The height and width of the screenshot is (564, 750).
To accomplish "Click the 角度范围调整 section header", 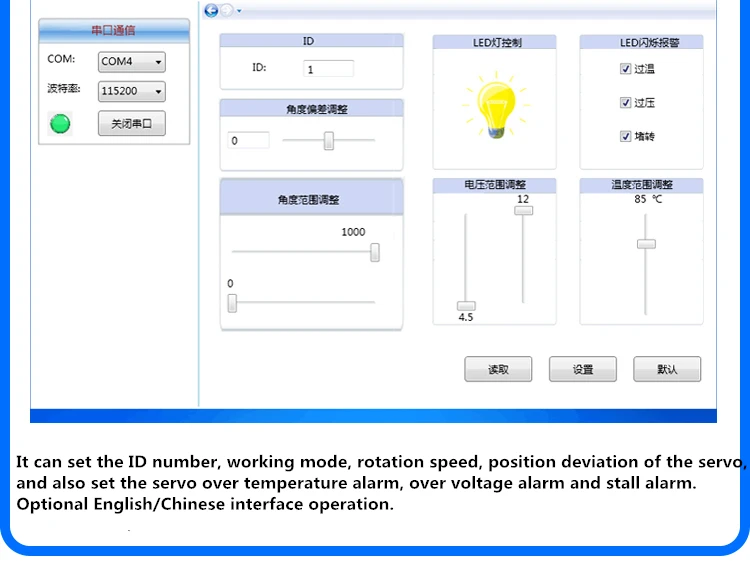I will coord(311,197).
